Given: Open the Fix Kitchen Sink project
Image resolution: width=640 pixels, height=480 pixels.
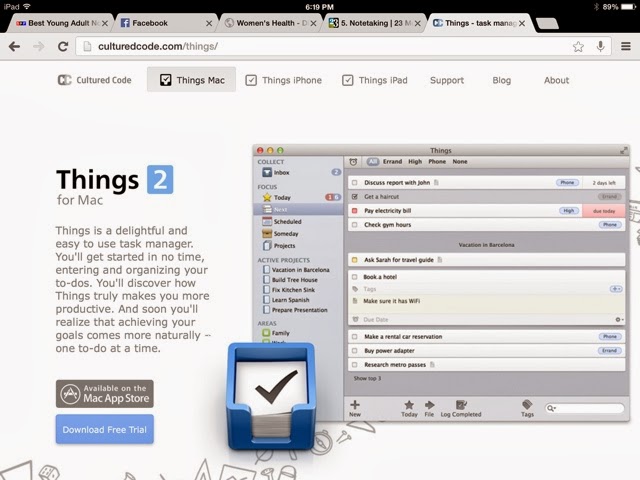Looking at the screenshot, I should 289,290.
